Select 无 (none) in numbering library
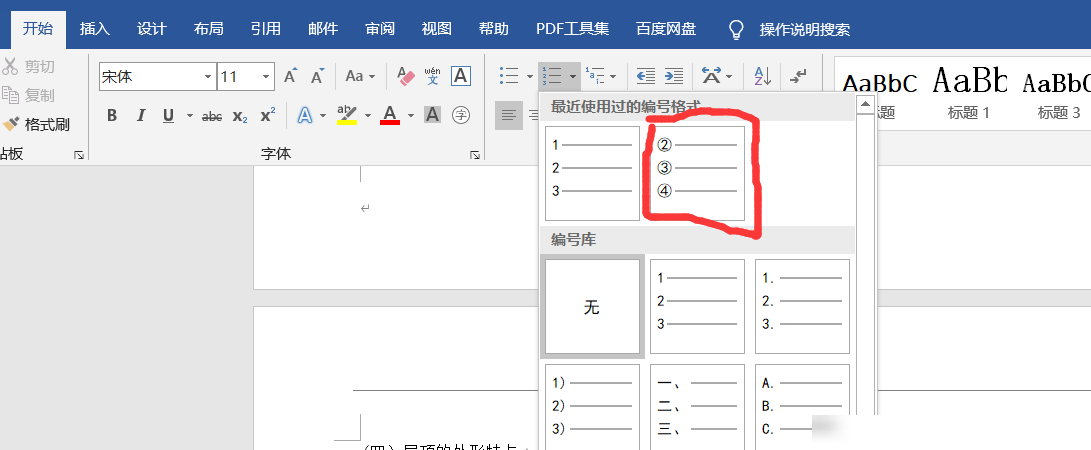The image size is (1091, 450). pyautogui.click(x=592, y=307)
